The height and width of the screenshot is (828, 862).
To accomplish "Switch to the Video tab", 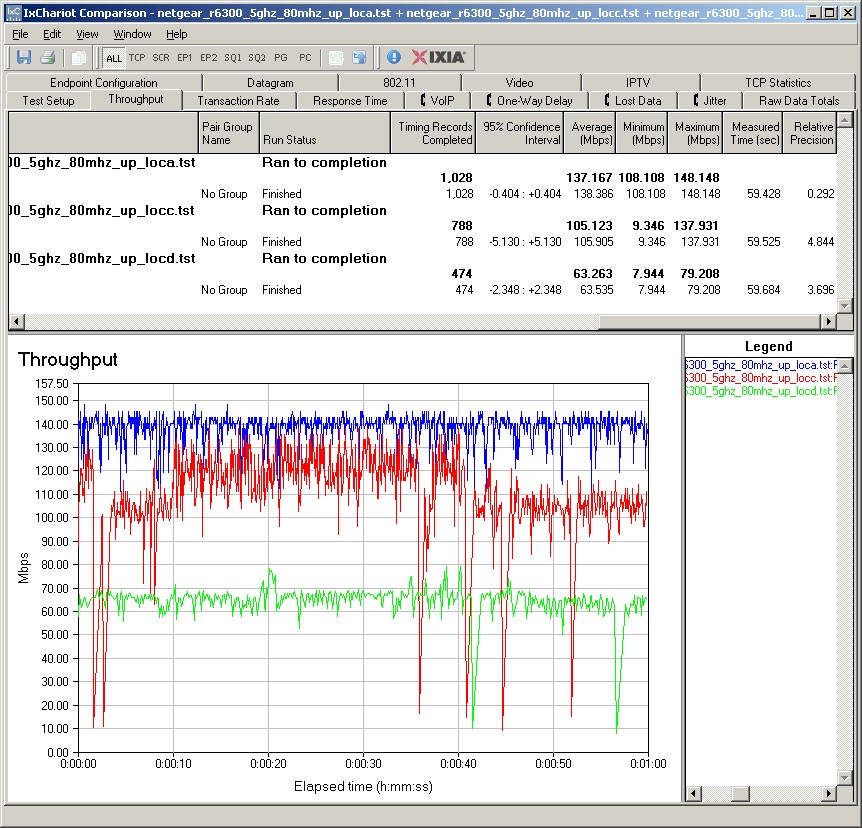I will pyautogui.click(x=520, y=82).
